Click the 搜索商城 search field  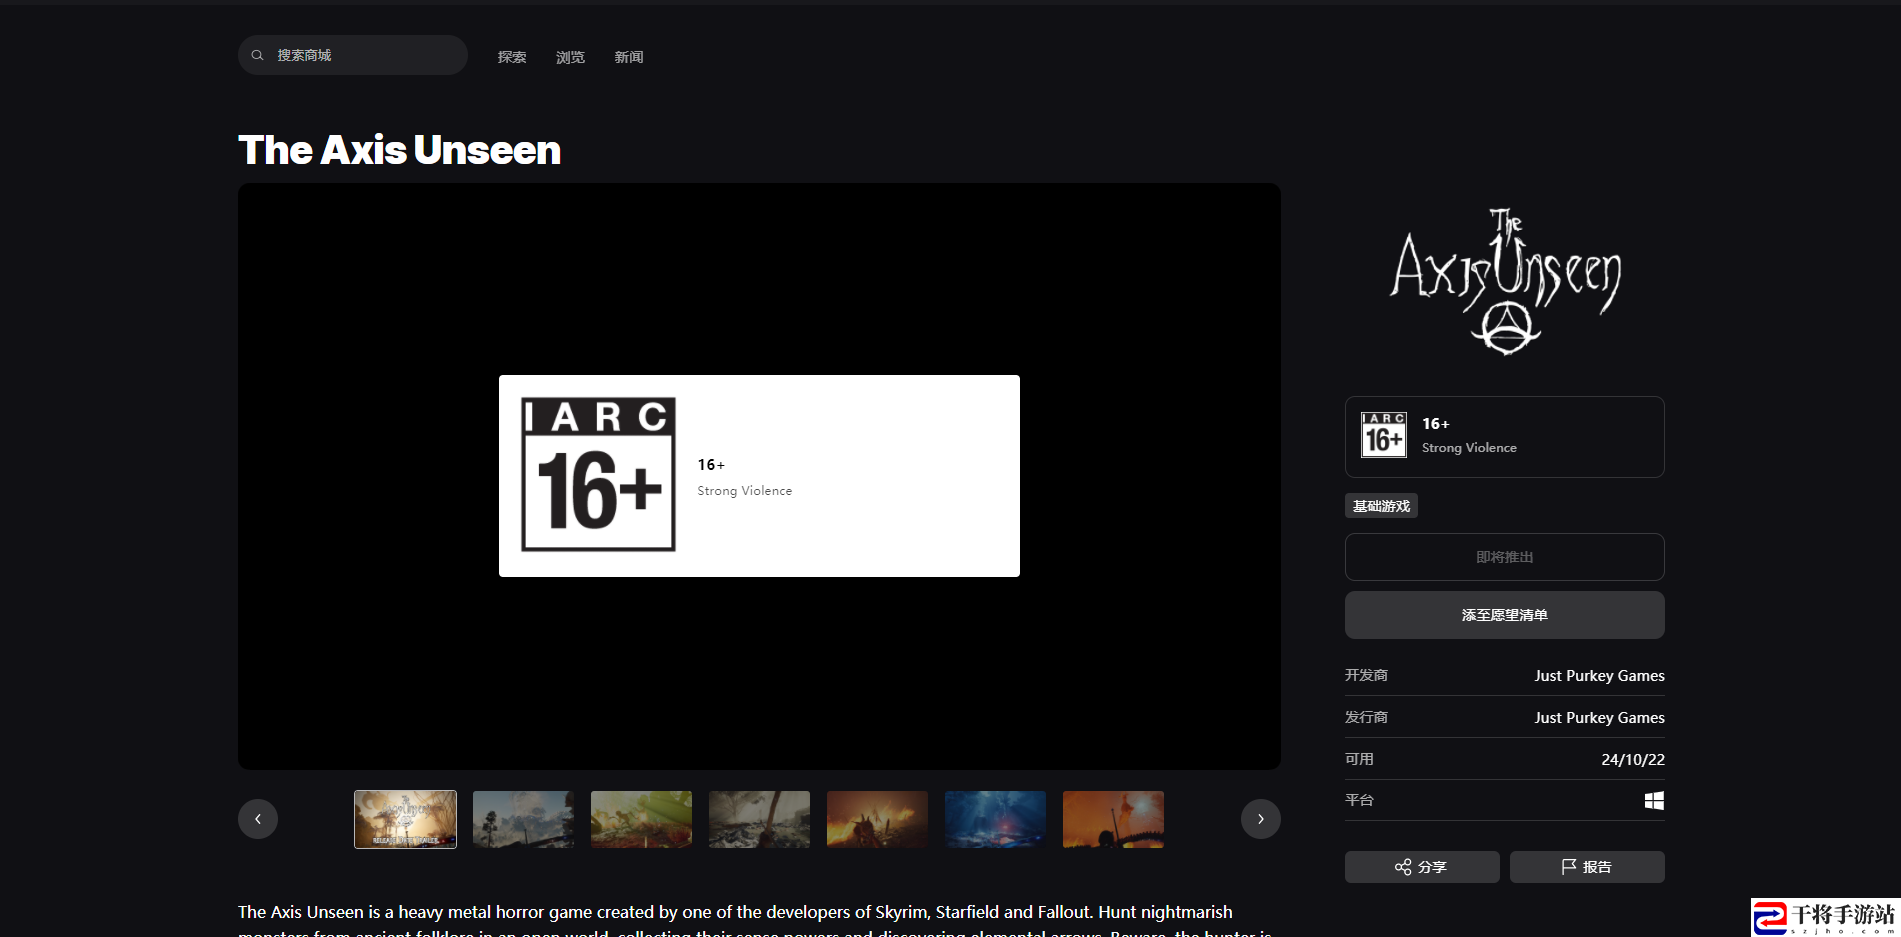pyautogui.click(x=353, y=55)
